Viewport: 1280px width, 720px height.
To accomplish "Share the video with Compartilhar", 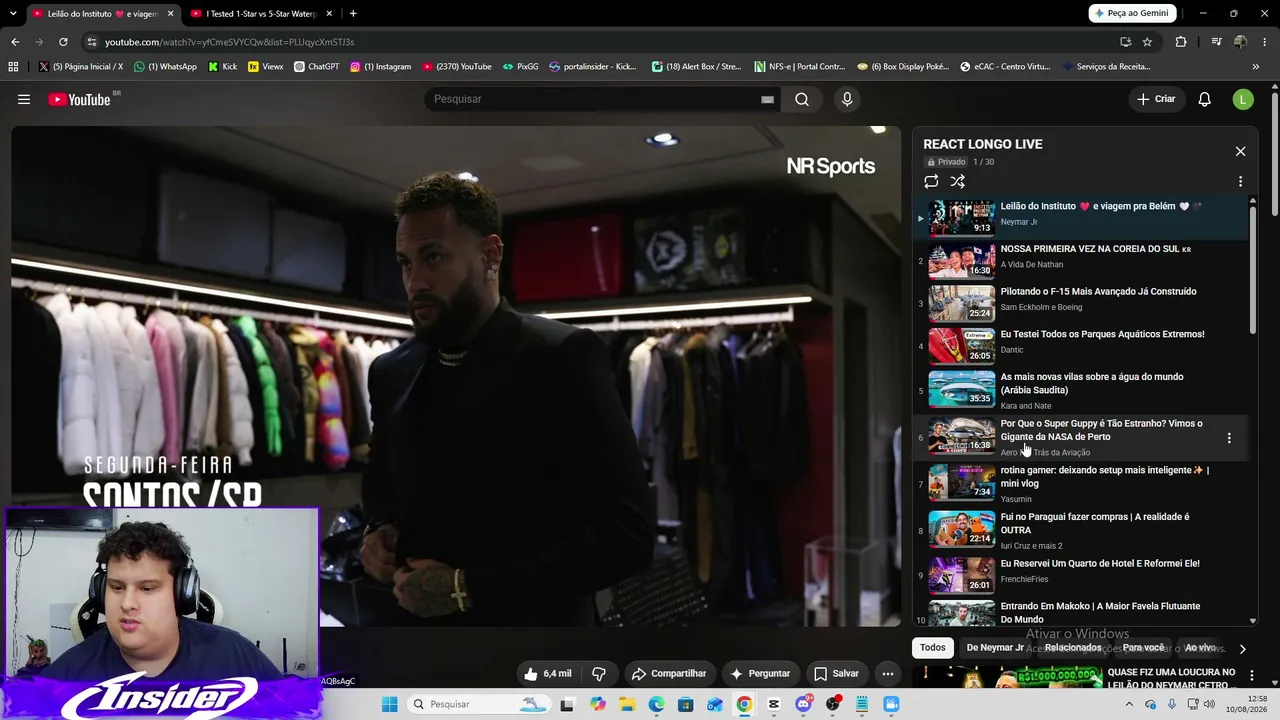I will pyautogui.click(x=669, y=673).
